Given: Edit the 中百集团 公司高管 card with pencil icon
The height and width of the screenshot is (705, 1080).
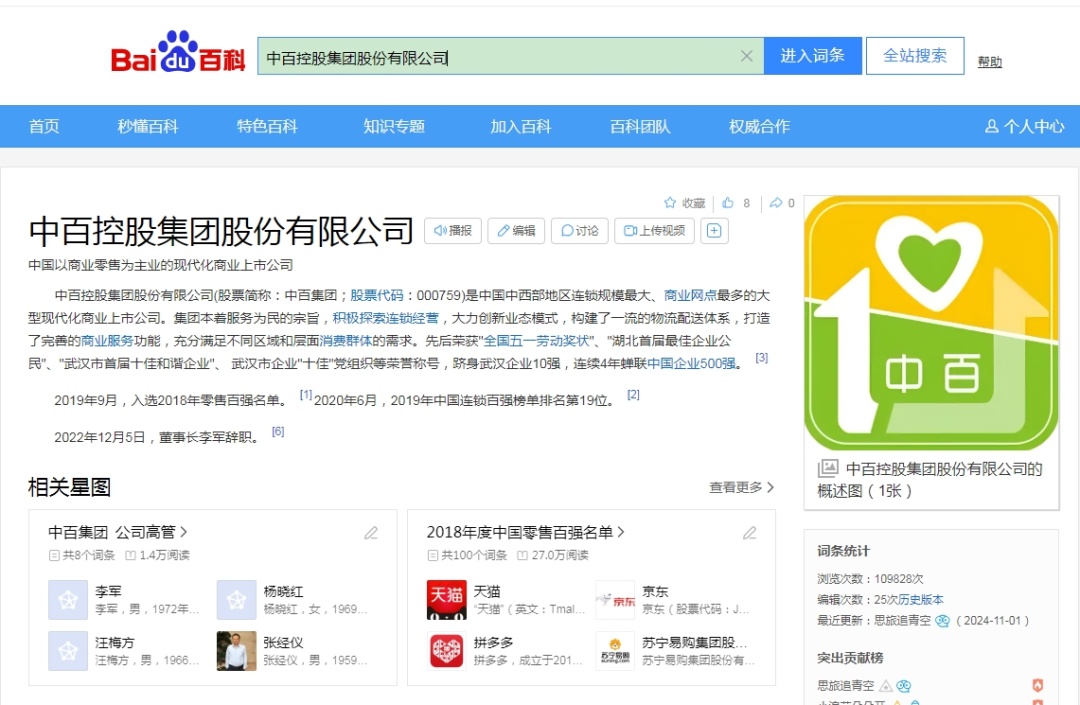Looking at the screenshot, I should click(371, 532).
